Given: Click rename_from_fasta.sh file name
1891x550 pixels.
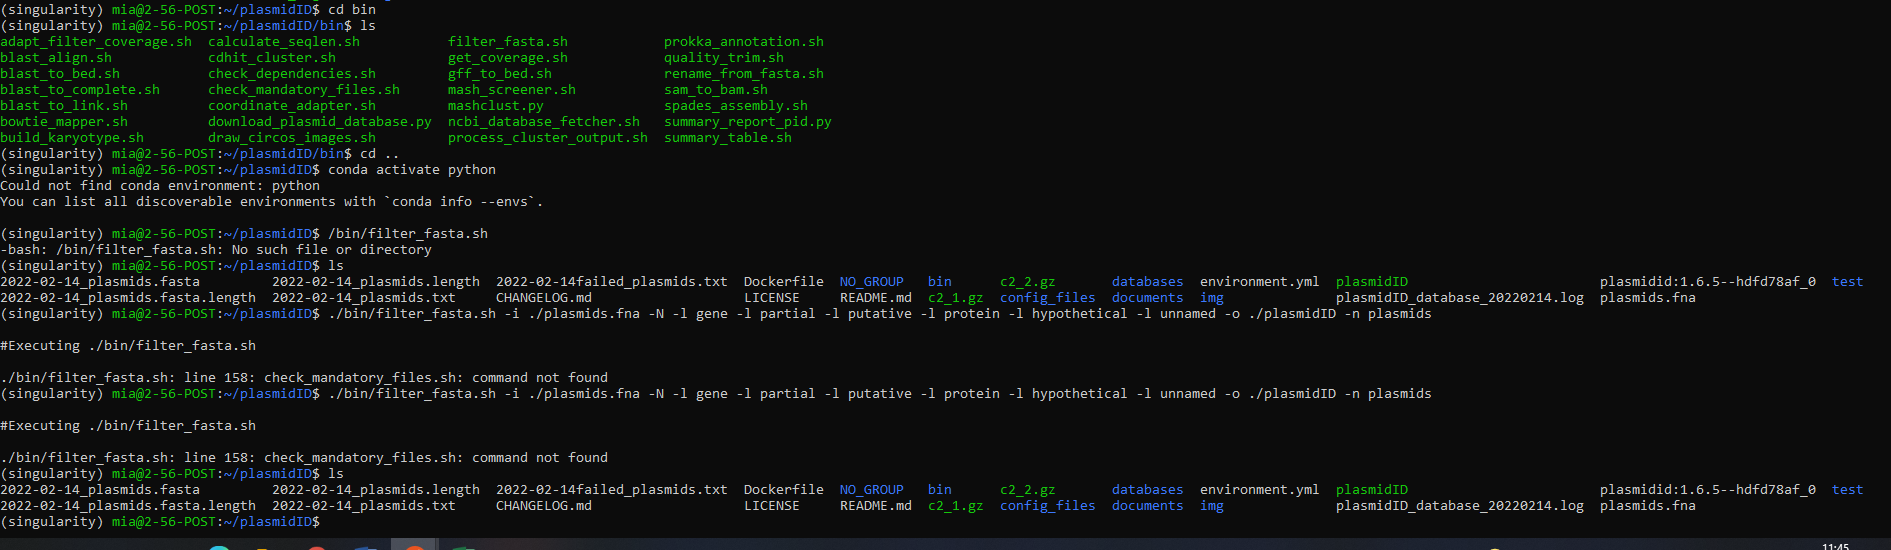Looking at the screenshot, I should pyautogui.click(x=744, y=74).
